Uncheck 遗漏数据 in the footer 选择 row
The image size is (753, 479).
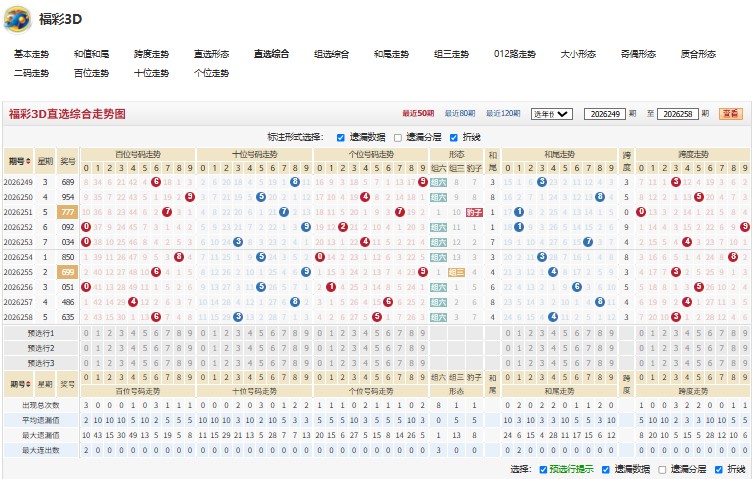[x=606, y=469]
